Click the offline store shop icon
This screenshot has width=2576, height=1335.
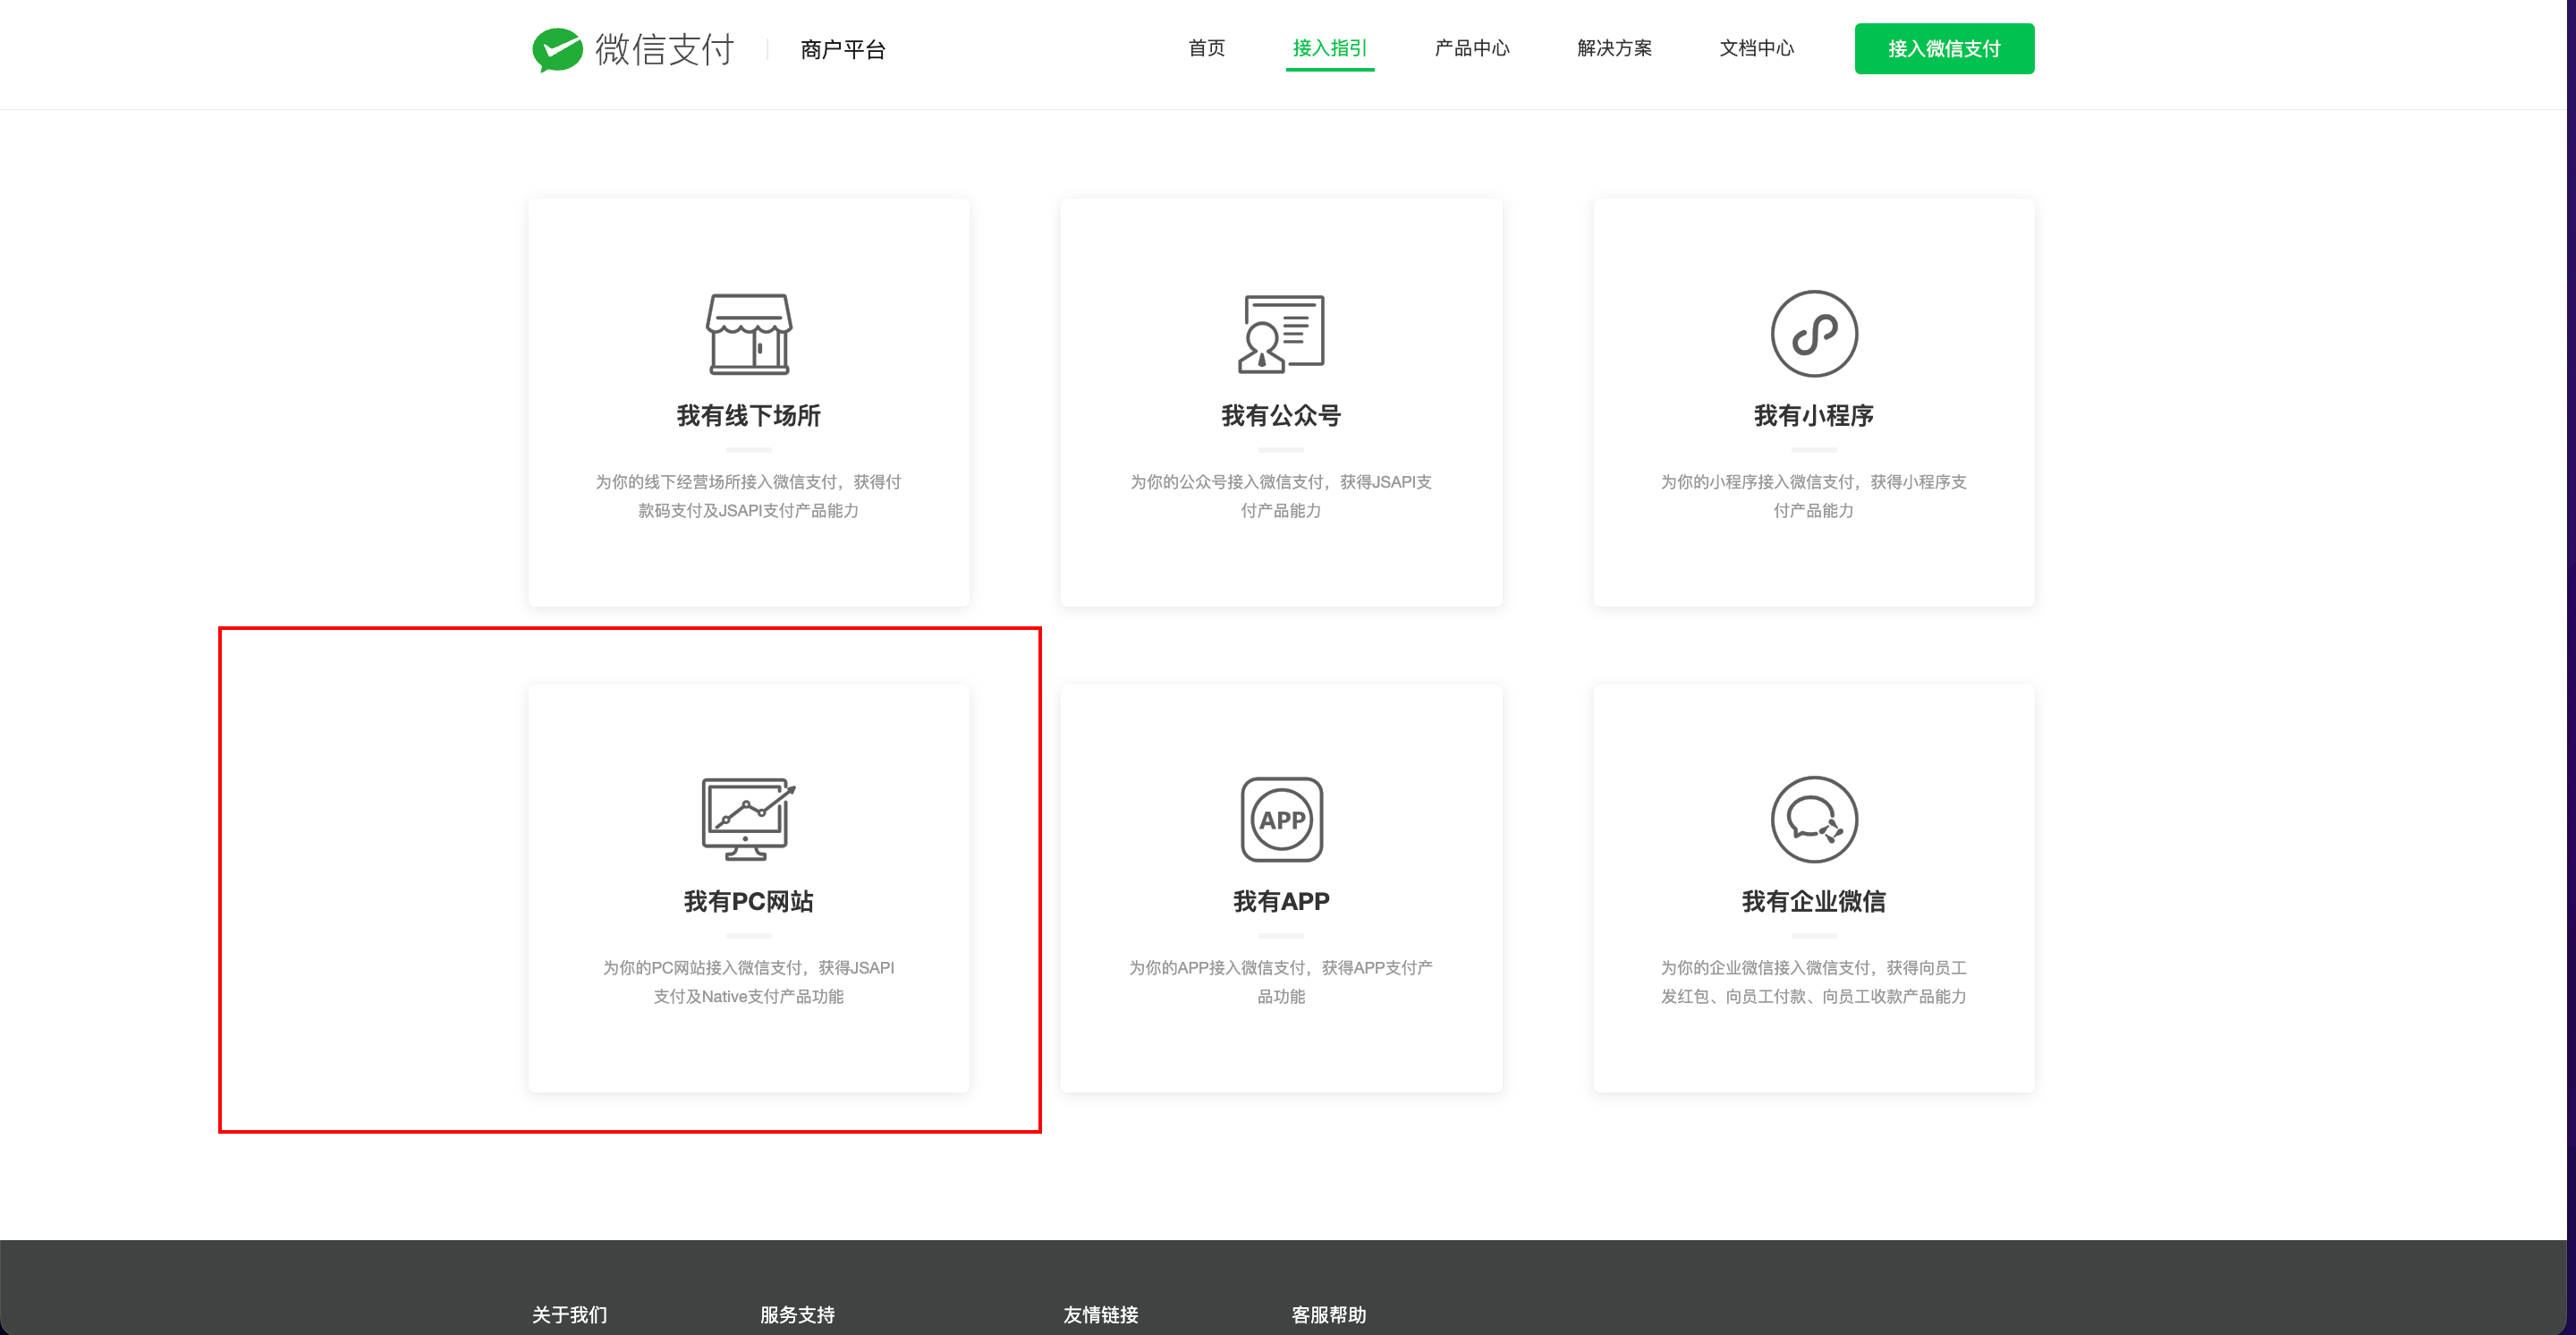tap(749, 334)
